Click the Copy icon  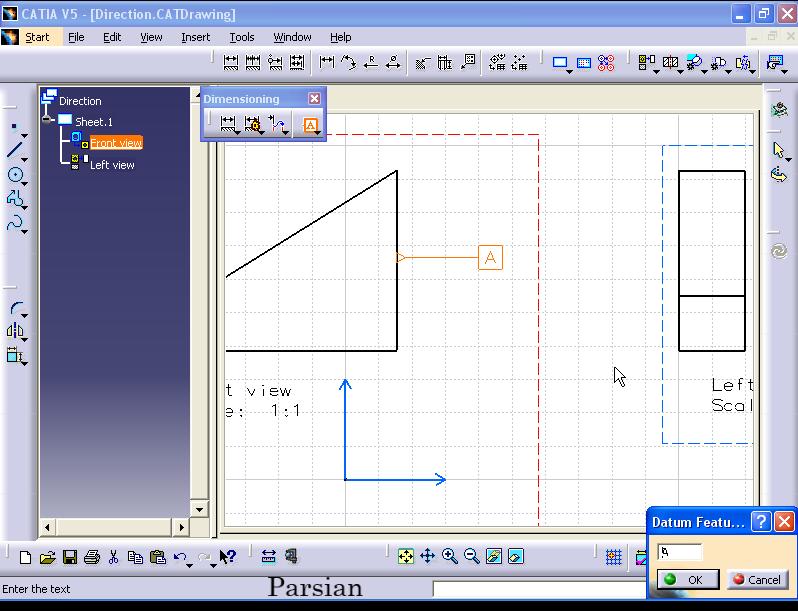(x=135, y=558)
